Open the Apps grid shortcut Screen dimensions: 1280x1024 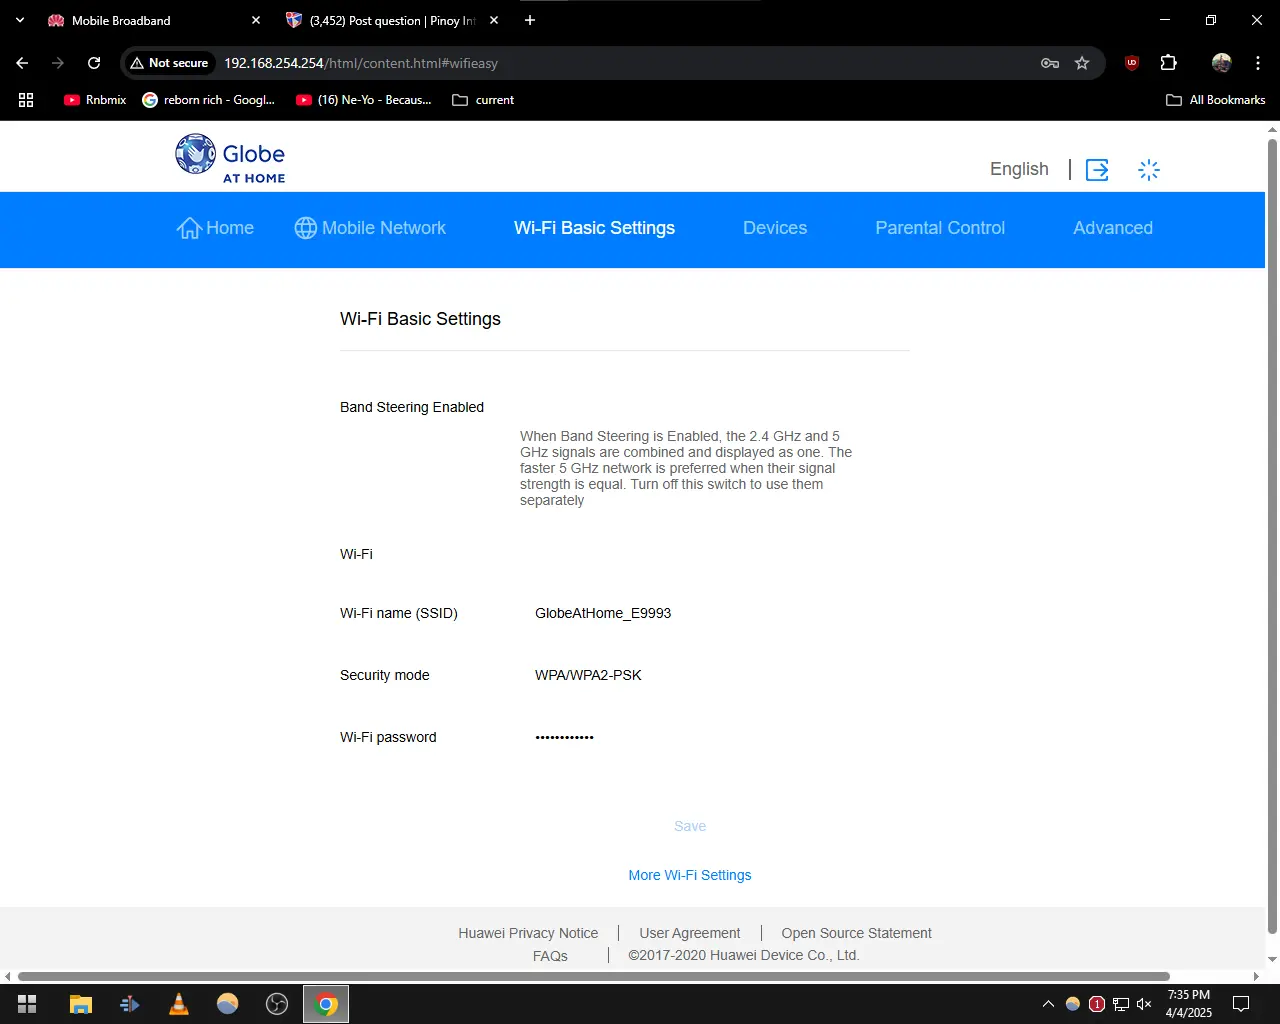(x=26, y=100)
